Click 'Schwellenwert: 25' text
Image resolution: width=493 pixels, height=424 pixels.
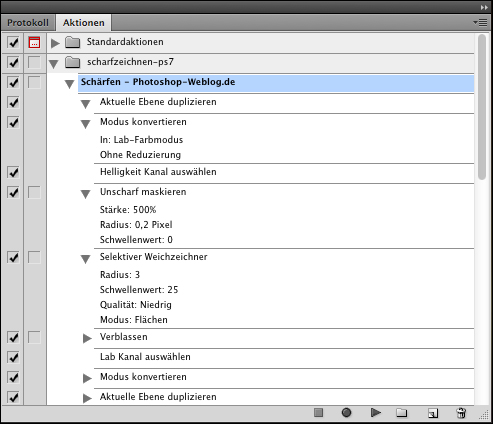click(x=139, y=290)
